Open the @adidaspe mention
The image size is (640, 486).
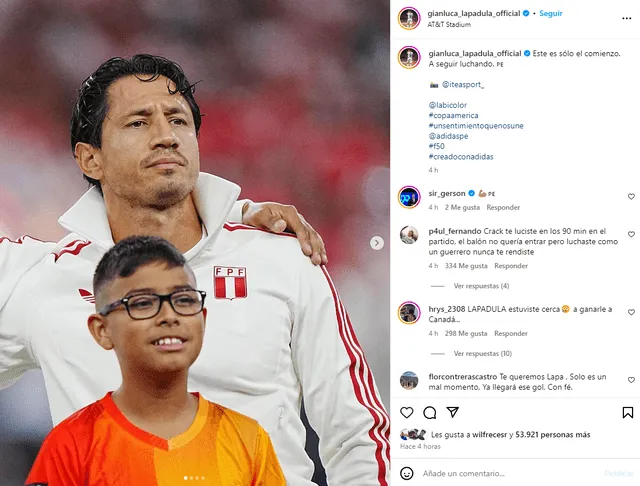pyautogui.click(x=448, y=136)
